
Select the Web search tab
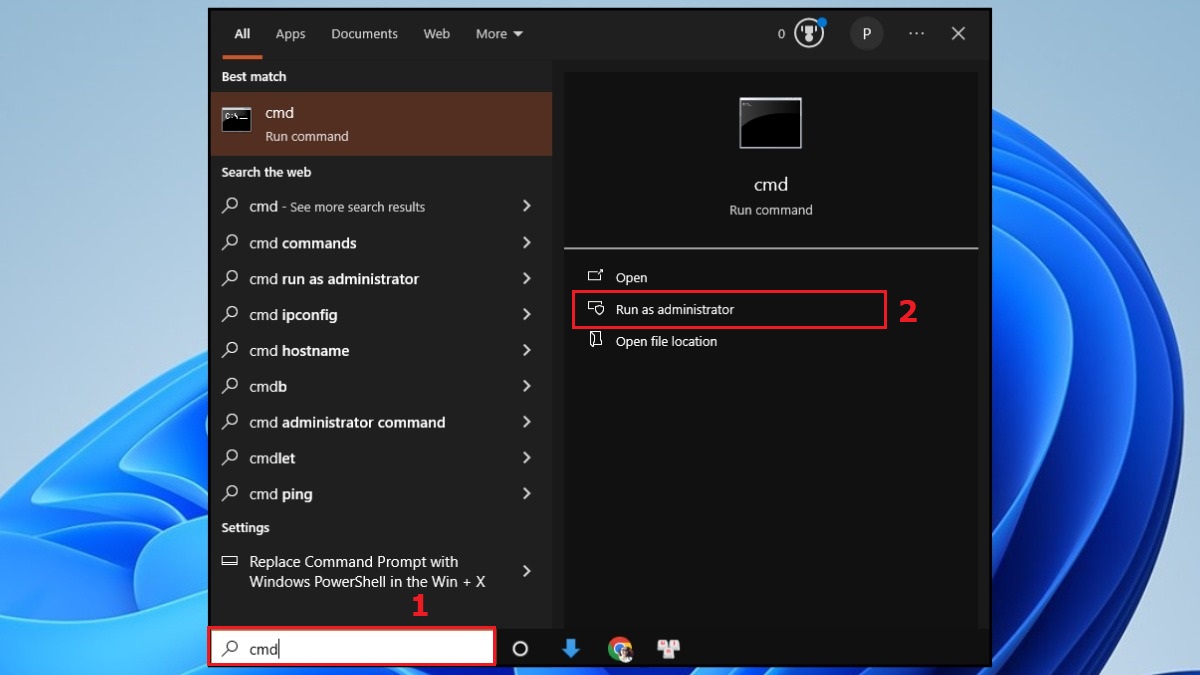[x=436, y=33]
